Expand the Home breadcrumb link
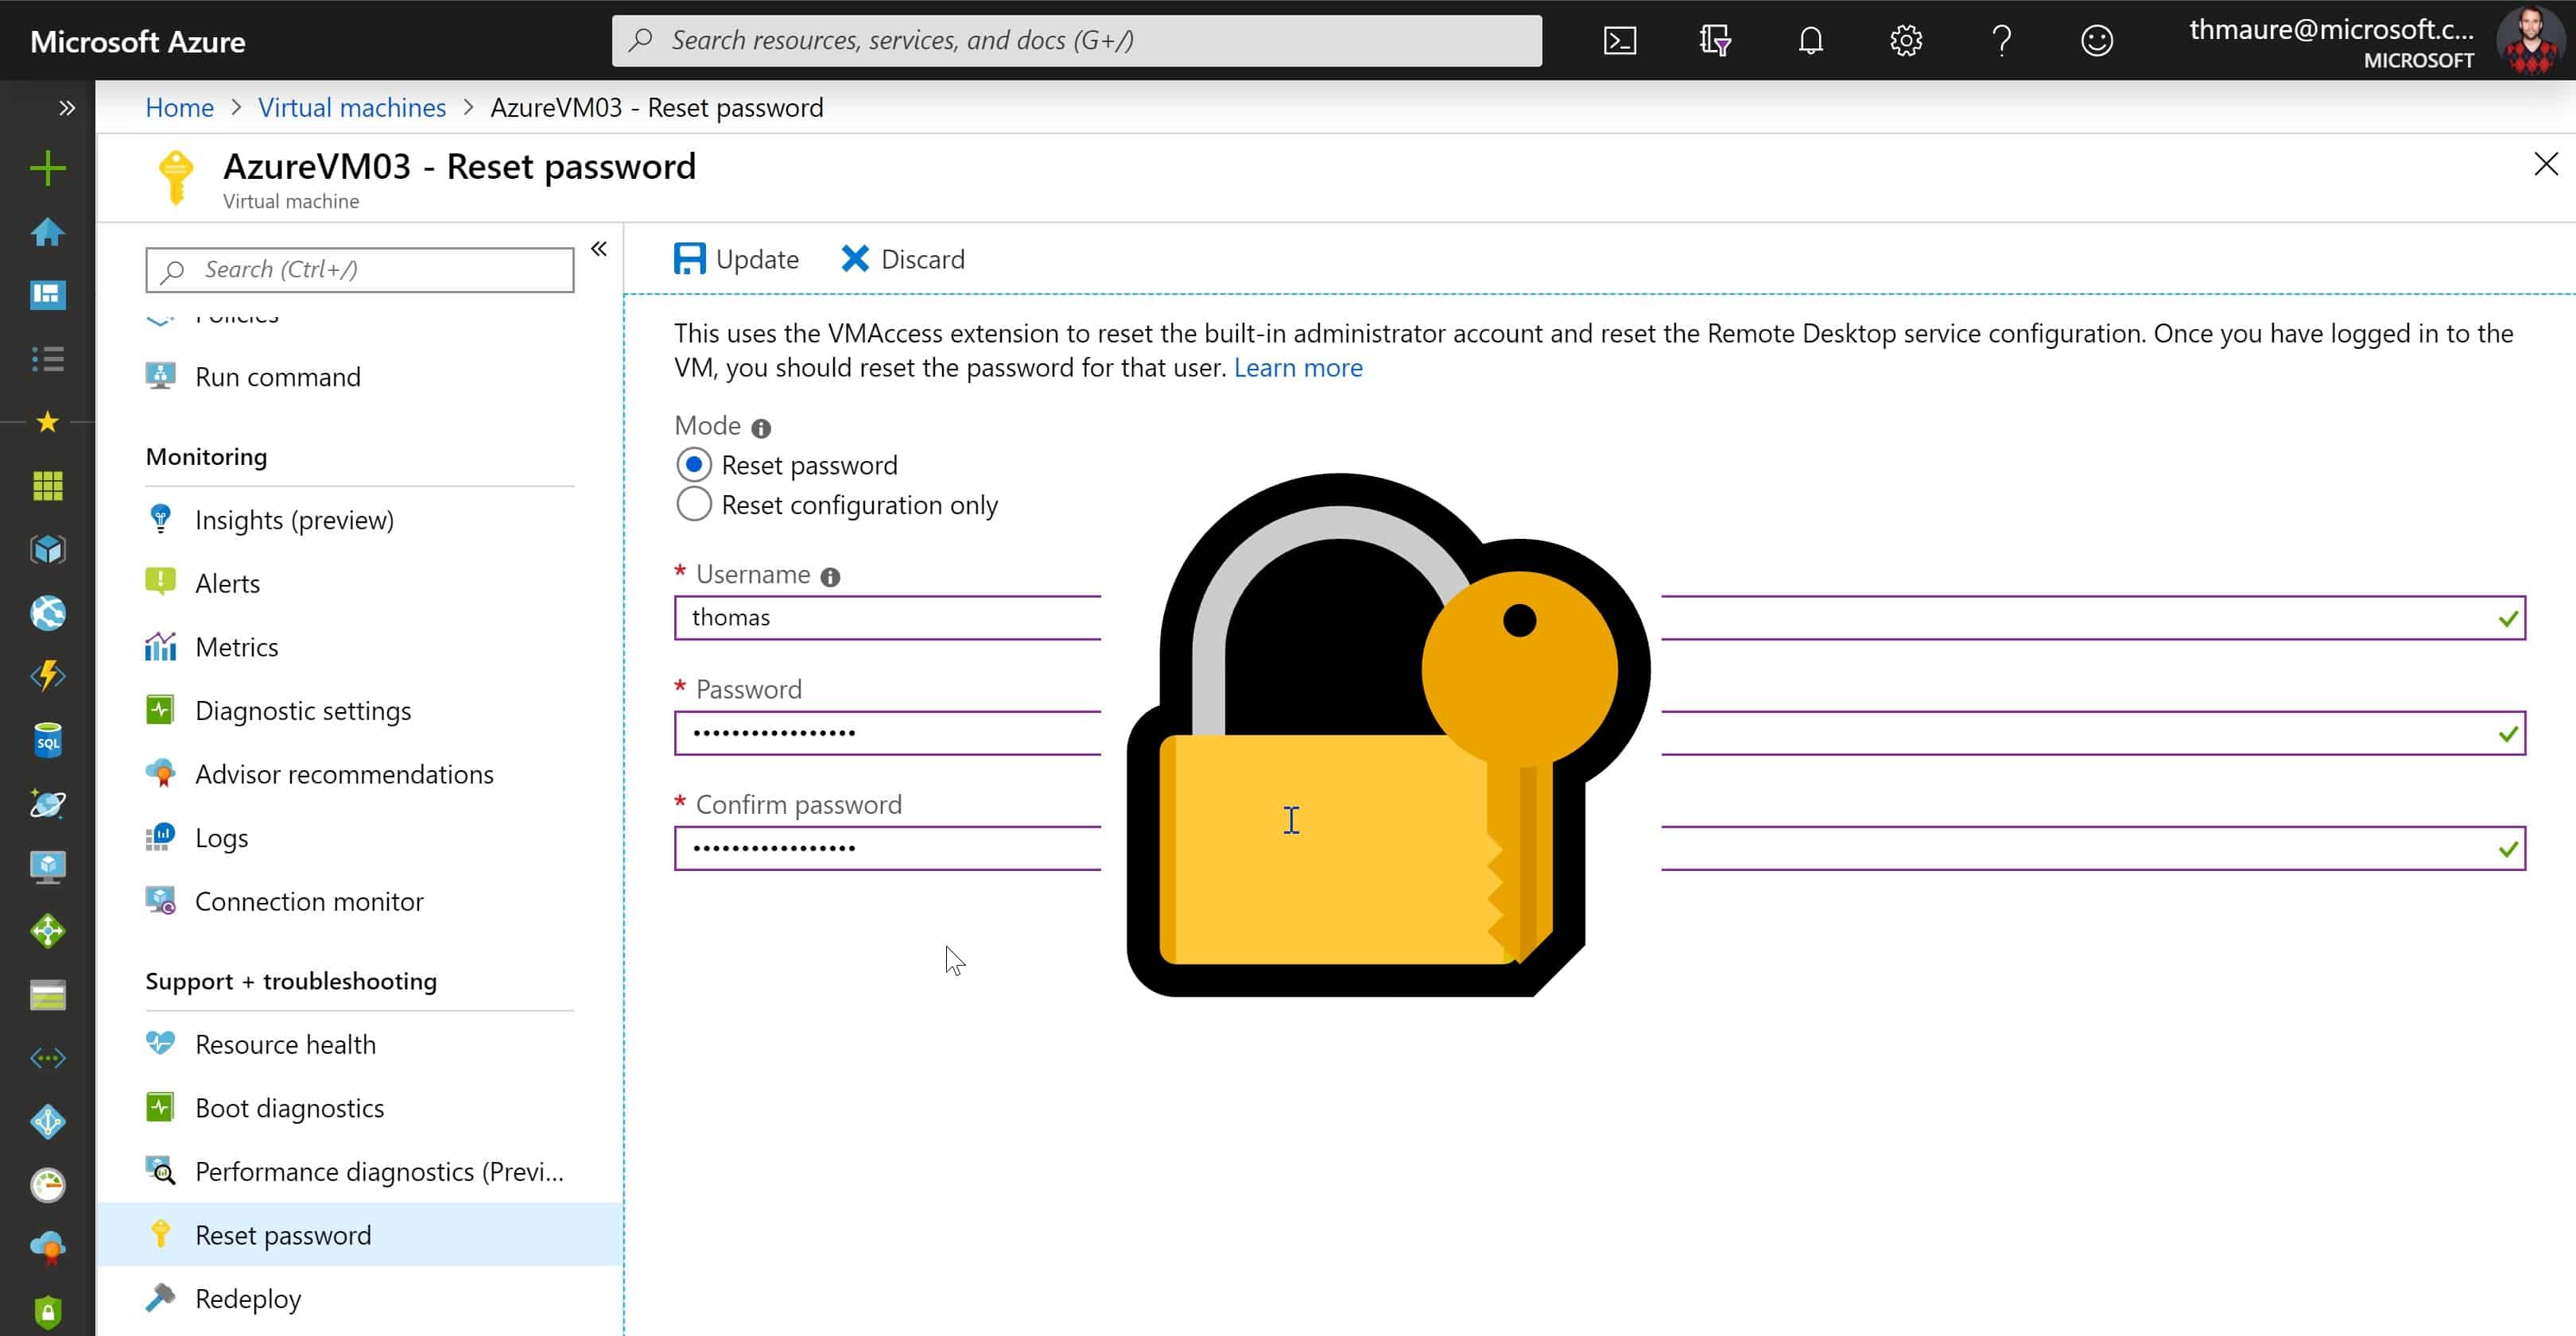The height and width of the screenshot is (1336, 2576). (179, 106)
